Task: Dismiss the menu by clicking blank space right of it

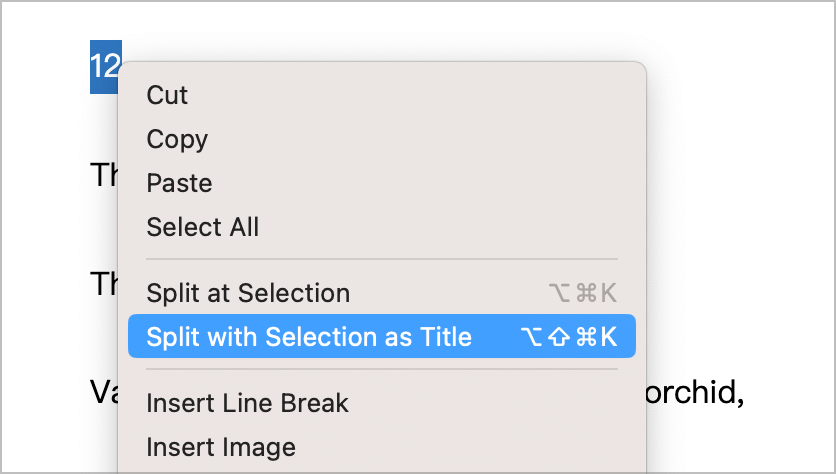Action: coord(741,213)
